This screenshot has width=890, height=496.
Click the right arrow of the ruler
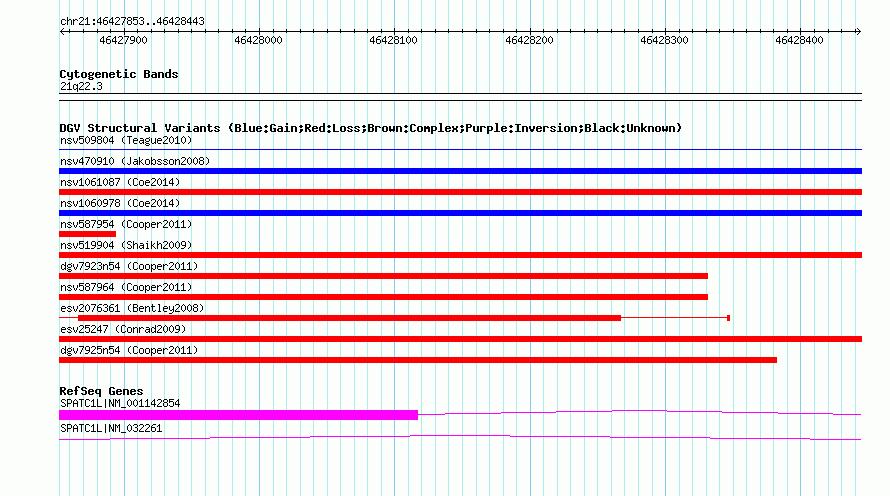(x=858, y=32)
